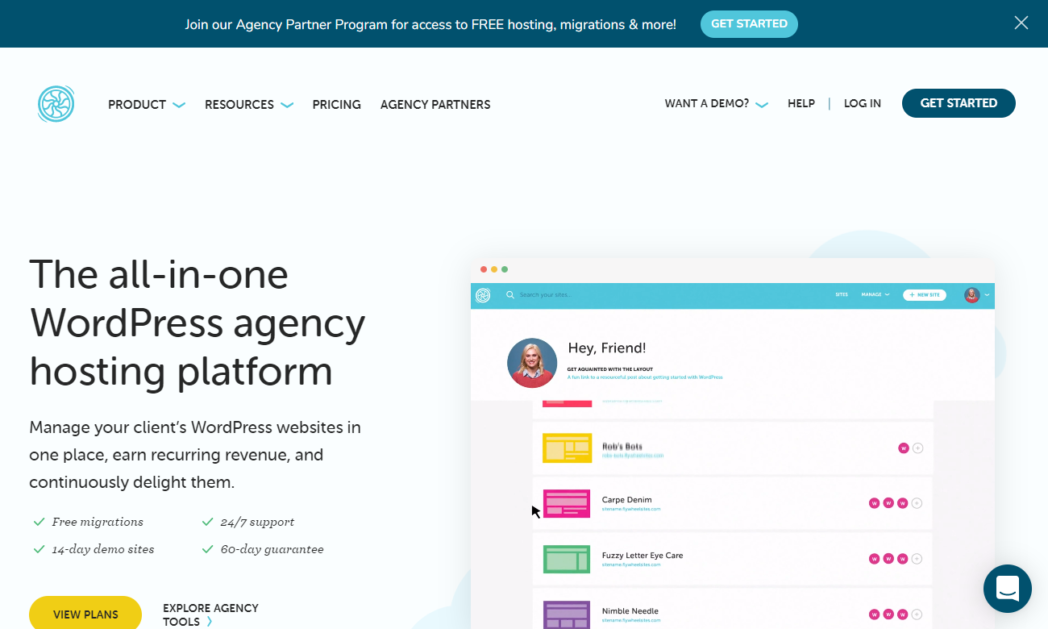
Task: Click the Flywheel logo in header
Action: 56,104
